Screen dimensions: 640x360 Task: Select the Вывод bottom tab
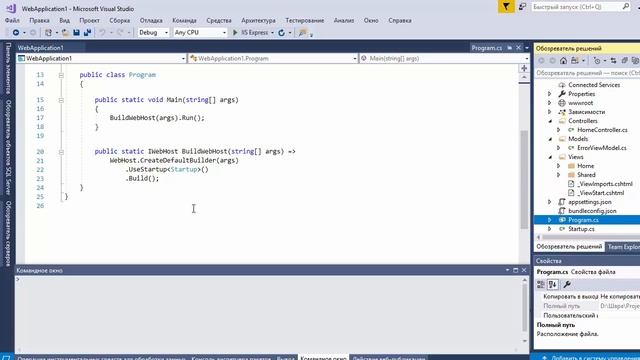coord(285,358)
